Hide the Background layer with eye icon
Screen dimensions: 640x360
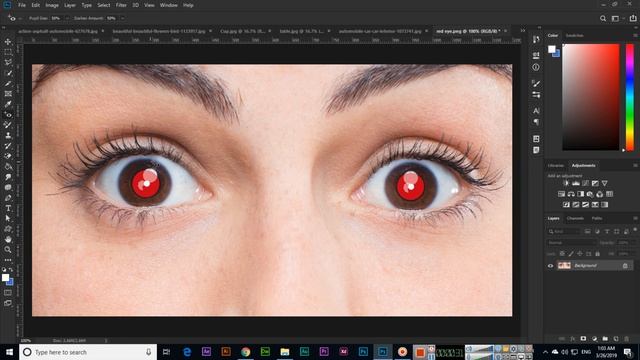(550, 266)
